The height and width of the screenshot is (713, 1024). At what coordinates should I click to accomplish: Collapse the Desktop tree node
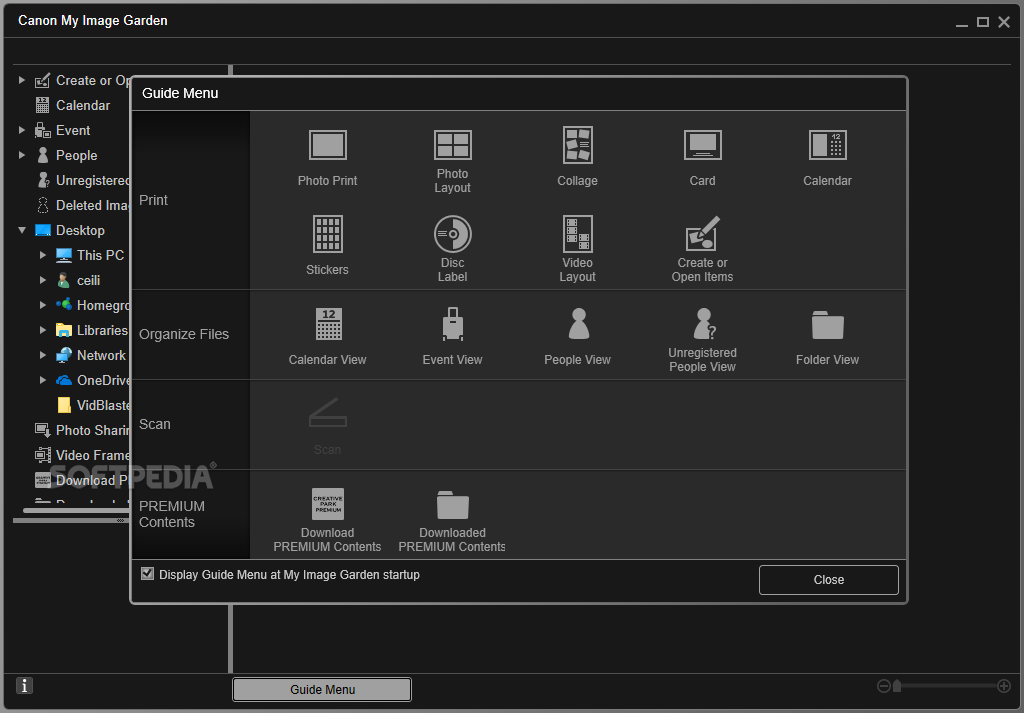(22, 230)
